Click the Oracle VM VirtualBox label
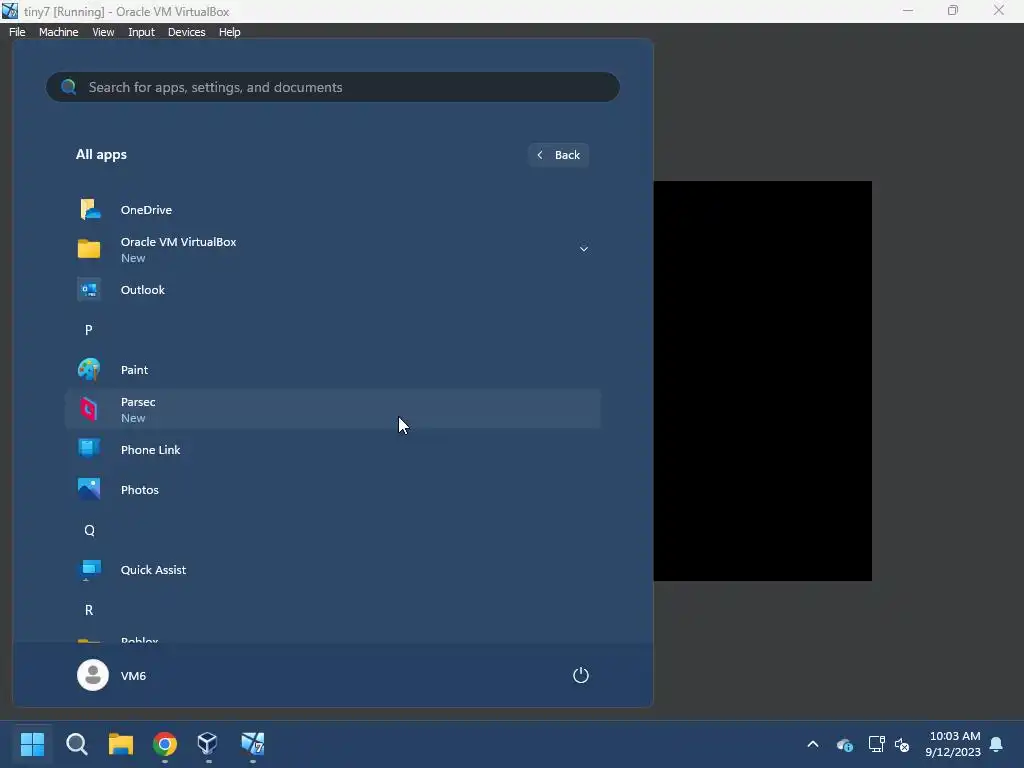The width and height of the screenshot is (1024, 768). (178, 242)
